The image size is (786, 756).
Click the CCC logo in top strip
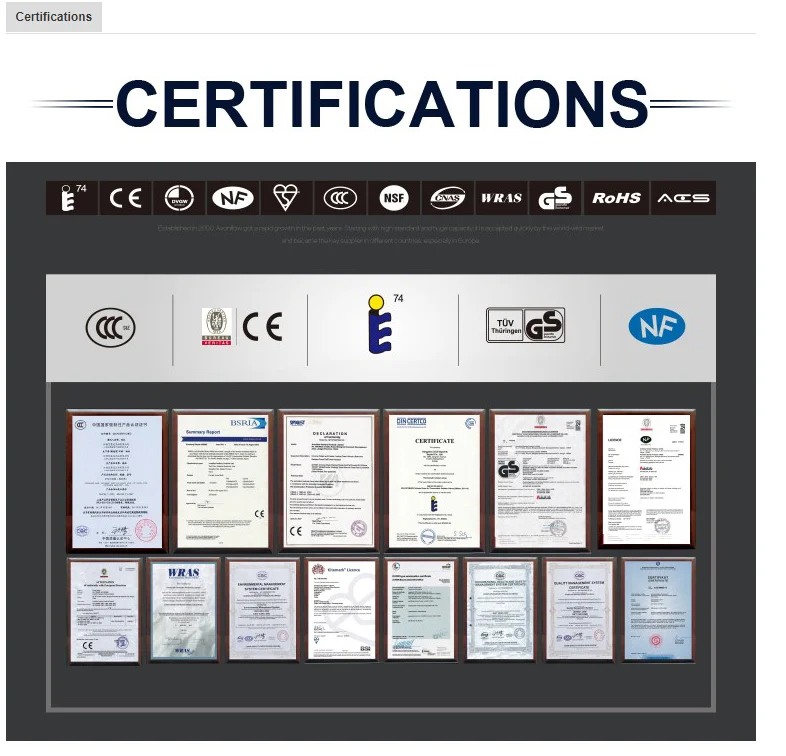click(340, 198)
